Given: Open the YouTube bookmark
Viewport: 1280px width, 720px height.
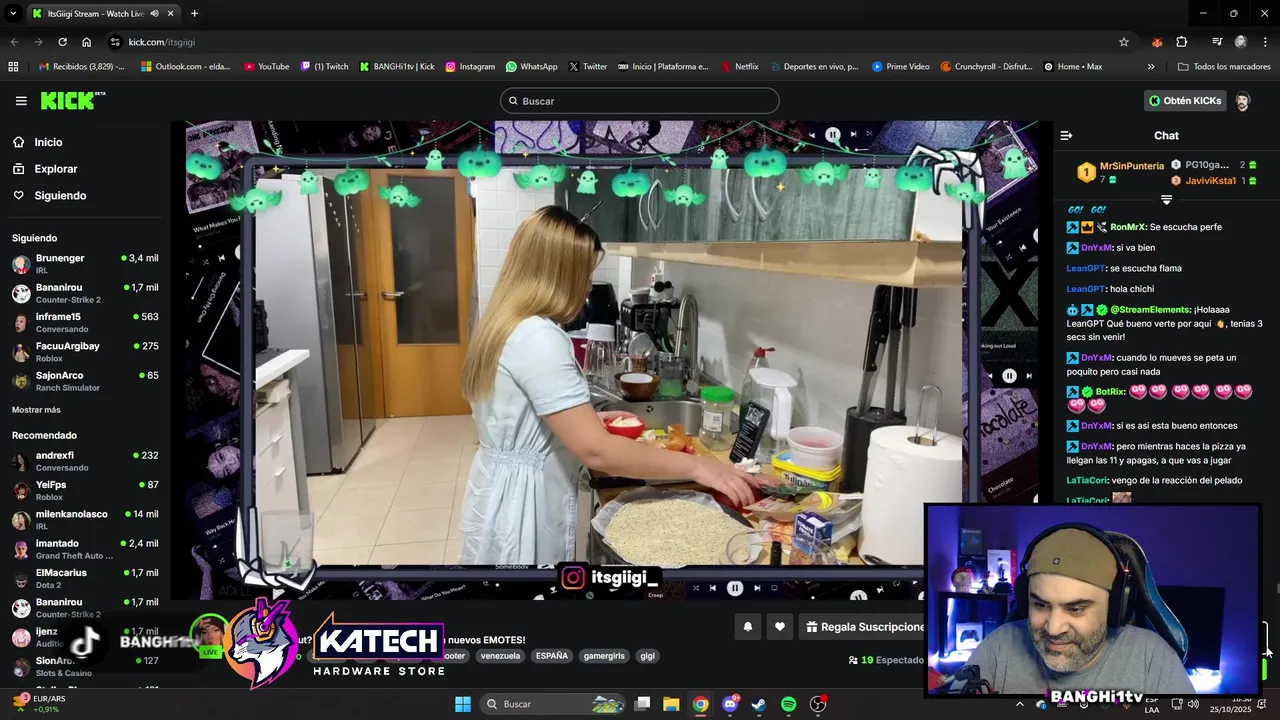Looking at the screenshot, I should pos(266,67).
